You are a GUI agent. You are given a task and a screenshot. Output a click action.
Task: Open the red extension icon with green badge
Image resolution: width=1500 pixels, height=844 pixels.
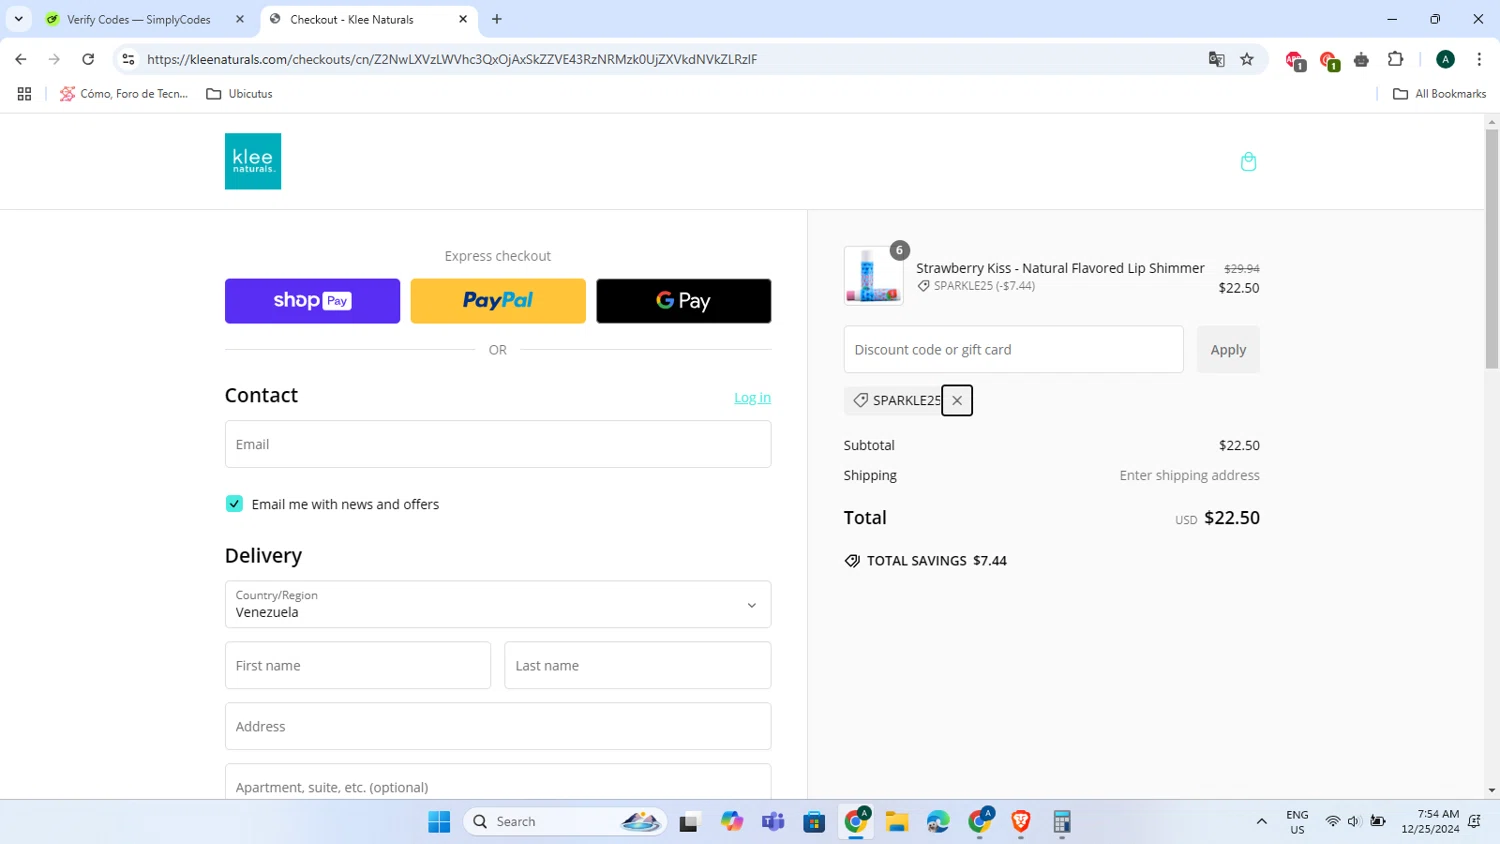(x=1329, y=61)
